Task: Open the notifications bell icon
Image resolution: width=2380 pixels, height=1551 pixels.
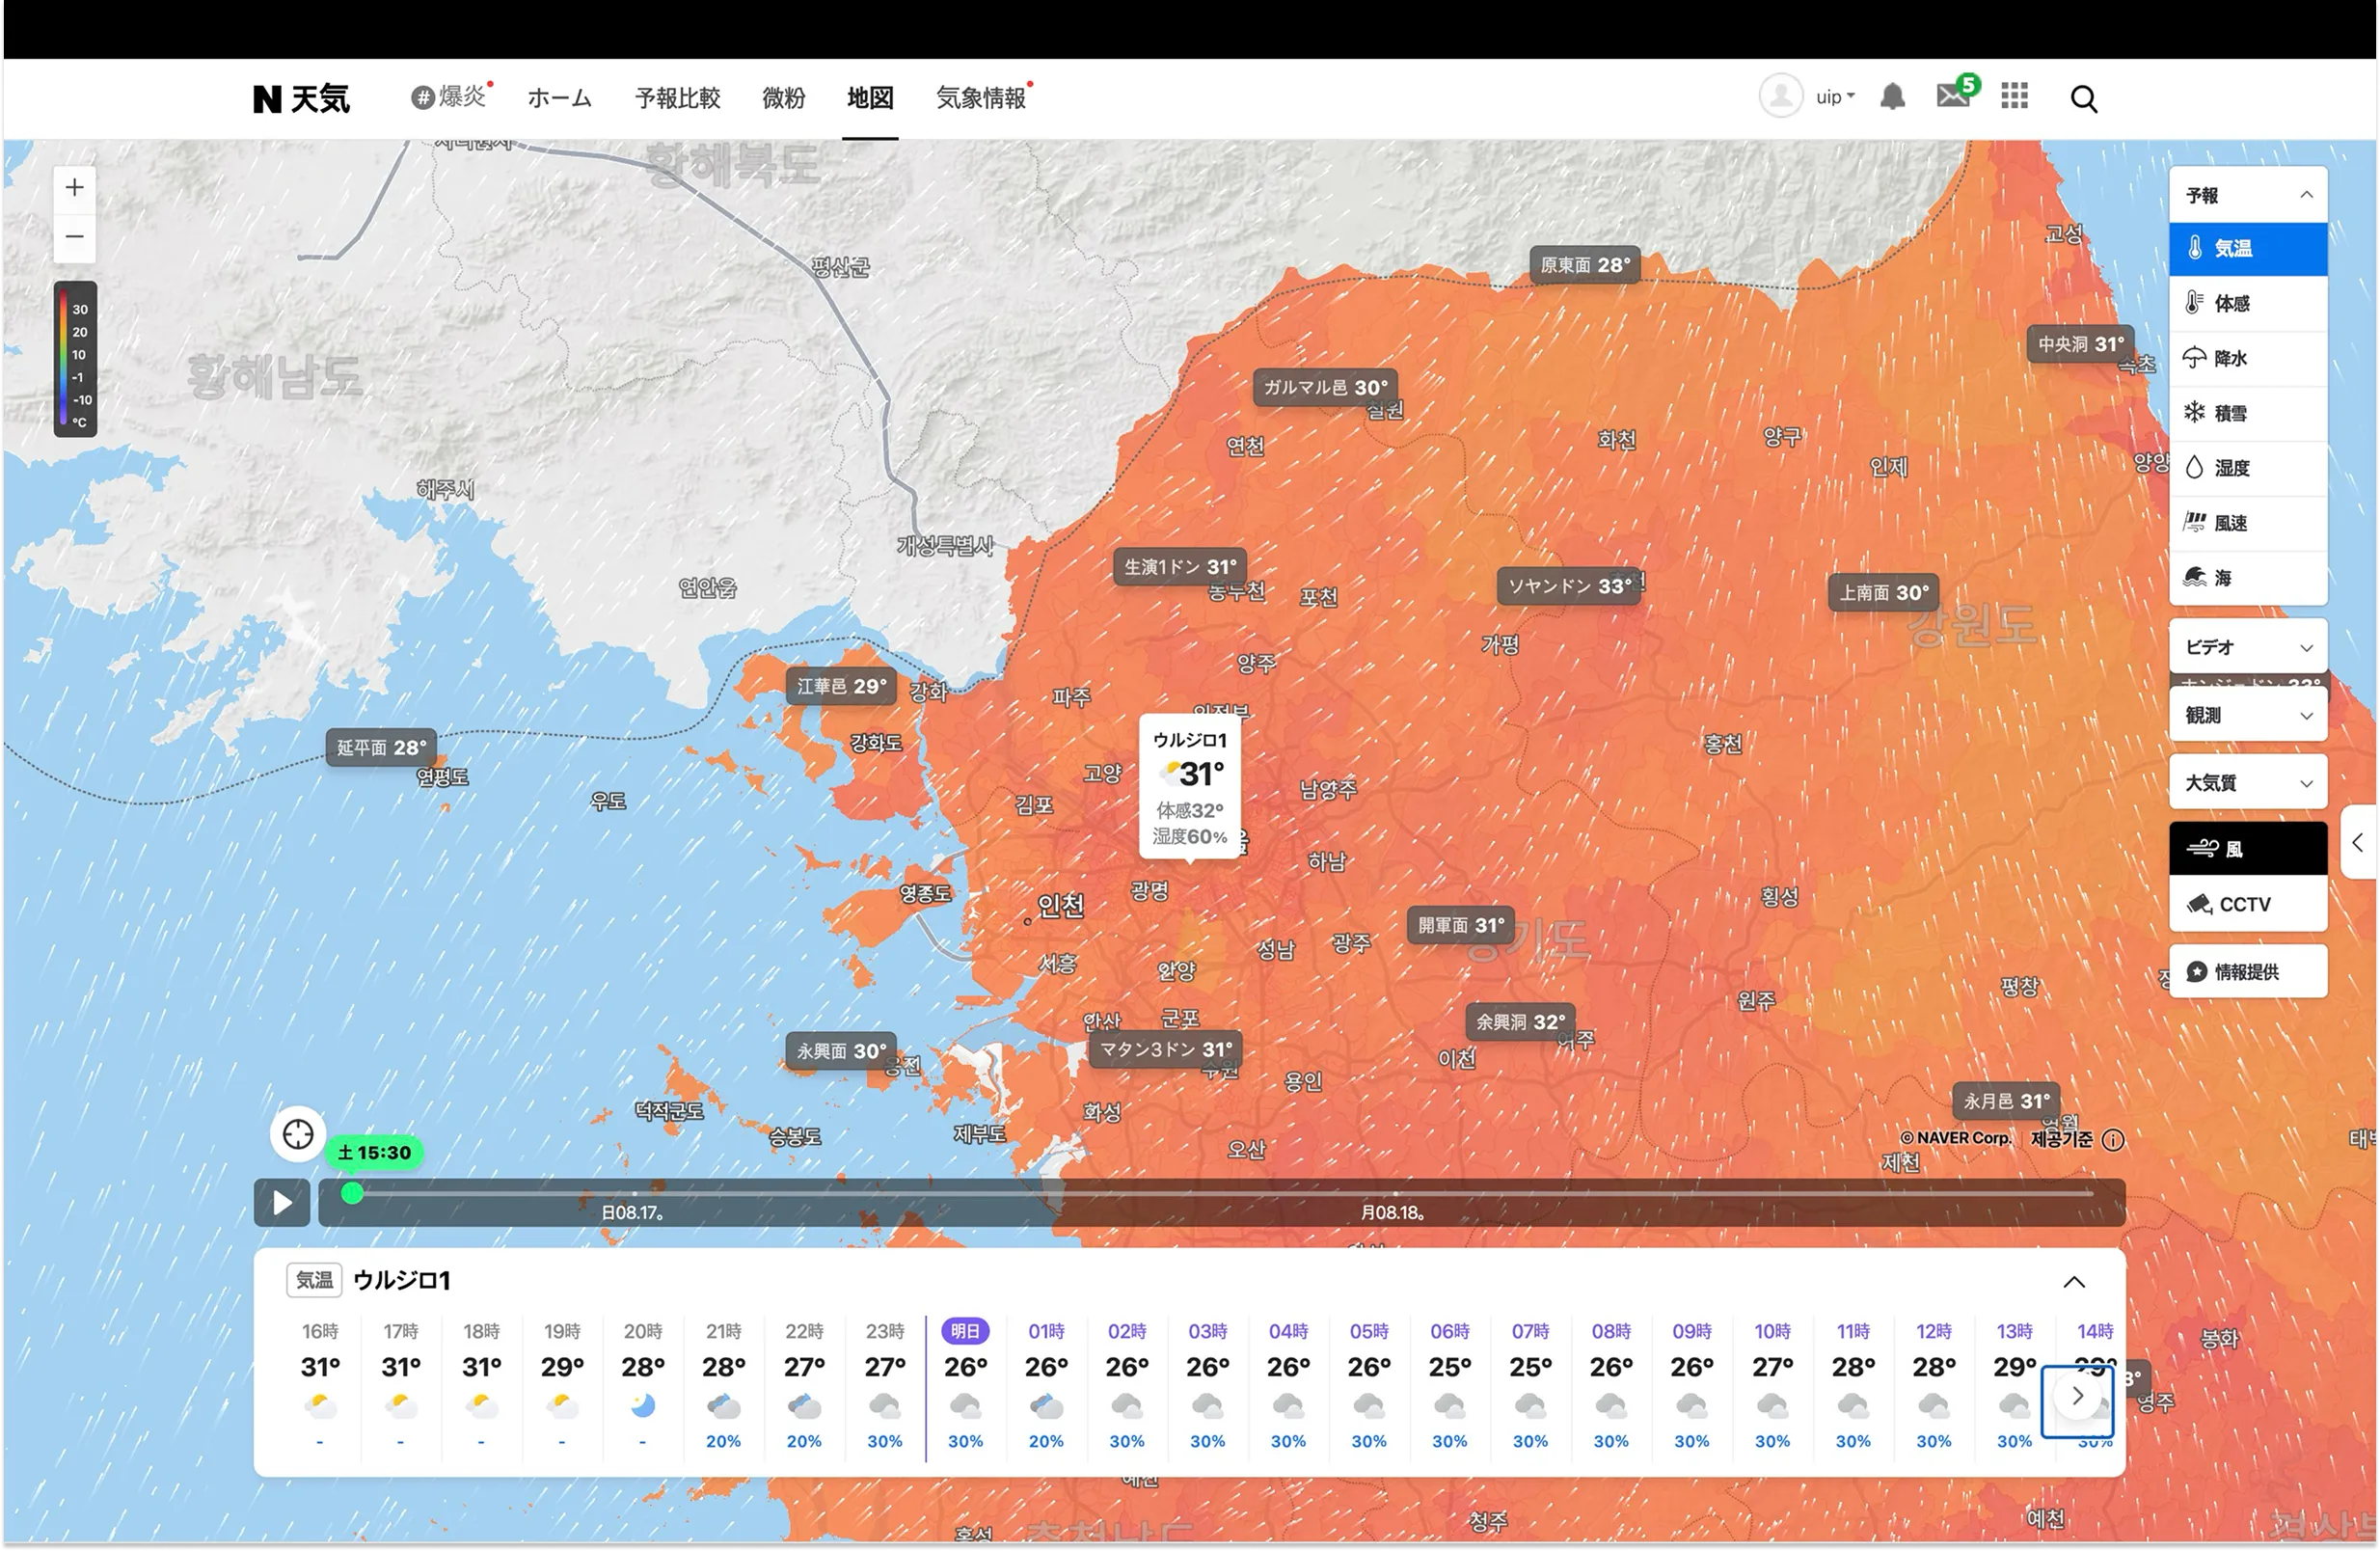Action: coord(1892,97)
